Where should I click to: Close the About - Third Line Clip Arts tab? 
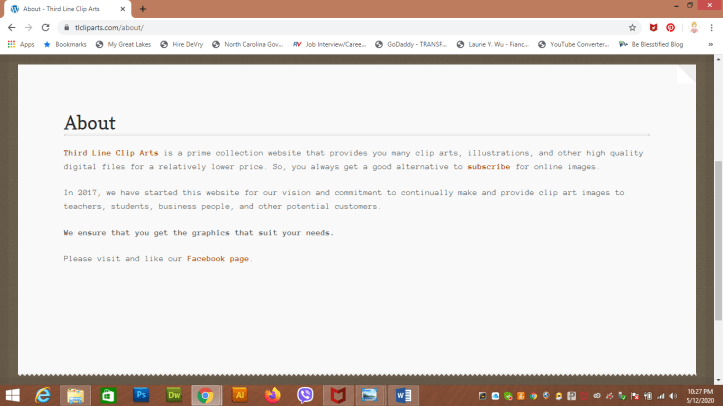123,9
